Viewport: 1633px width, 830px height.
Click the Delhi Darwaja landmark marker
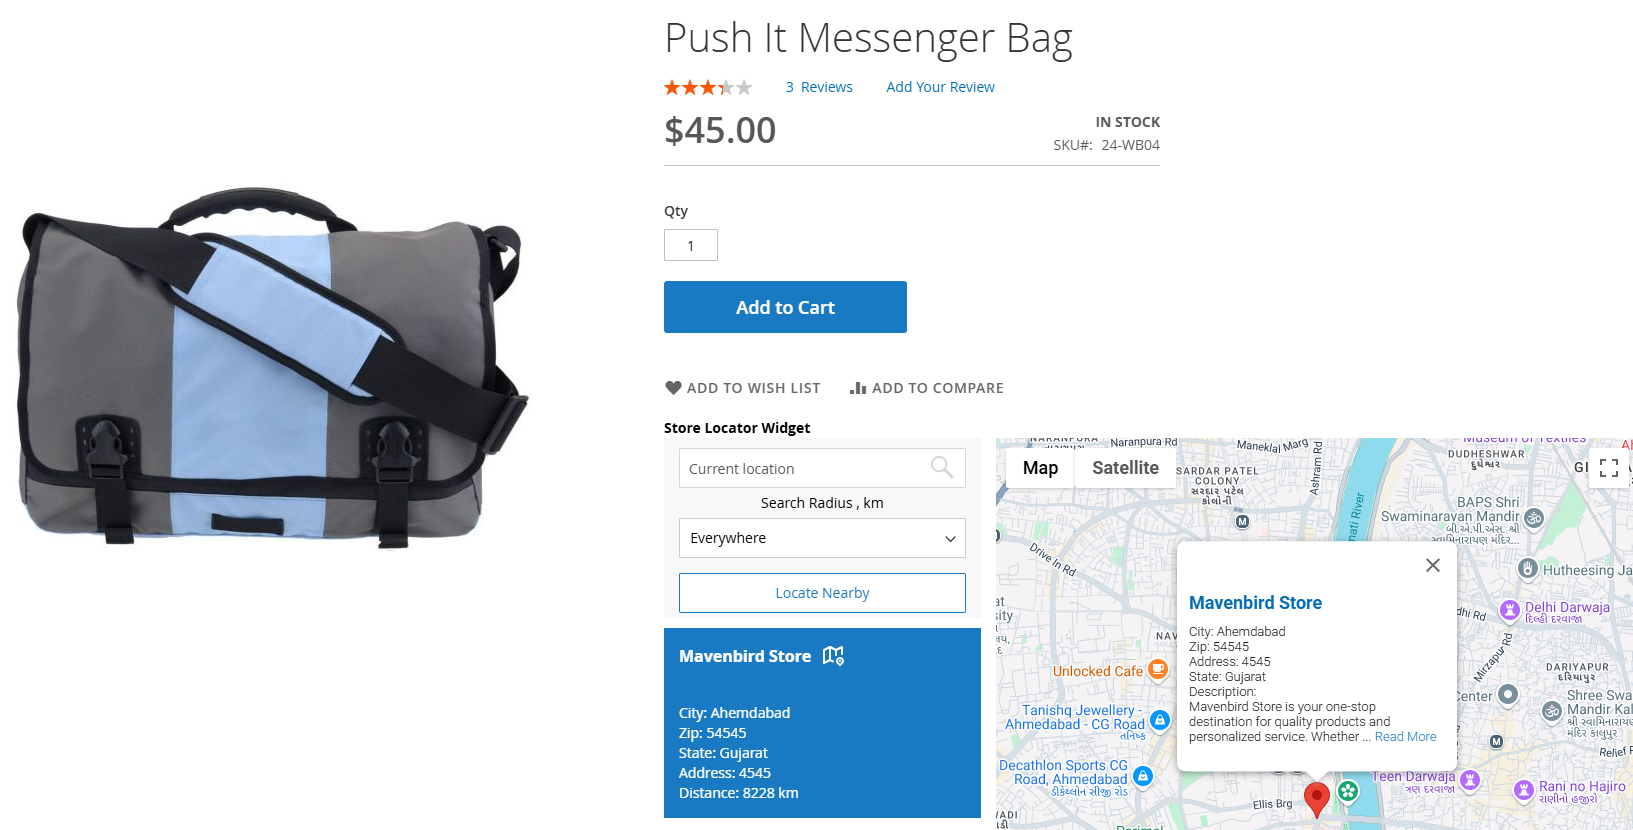(1509, 610)
